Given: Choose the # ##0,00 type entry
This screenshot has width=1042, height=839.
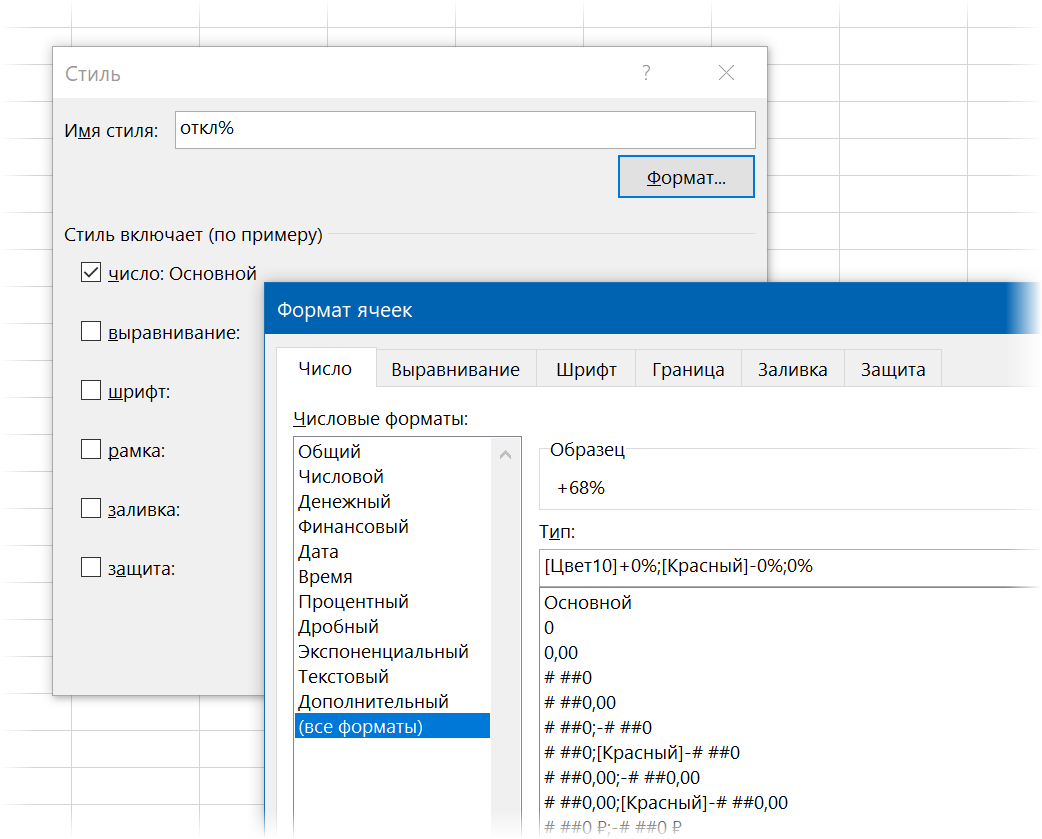Looking at the screenshot, I should (789, 703).
